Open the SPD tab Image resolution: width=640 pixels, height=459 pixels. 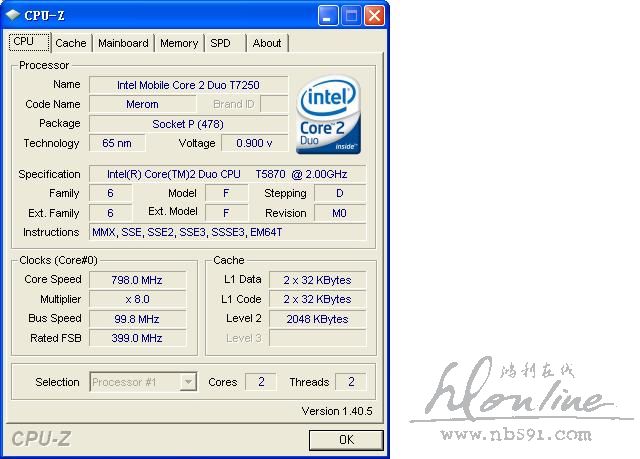[x=224, y=43]
